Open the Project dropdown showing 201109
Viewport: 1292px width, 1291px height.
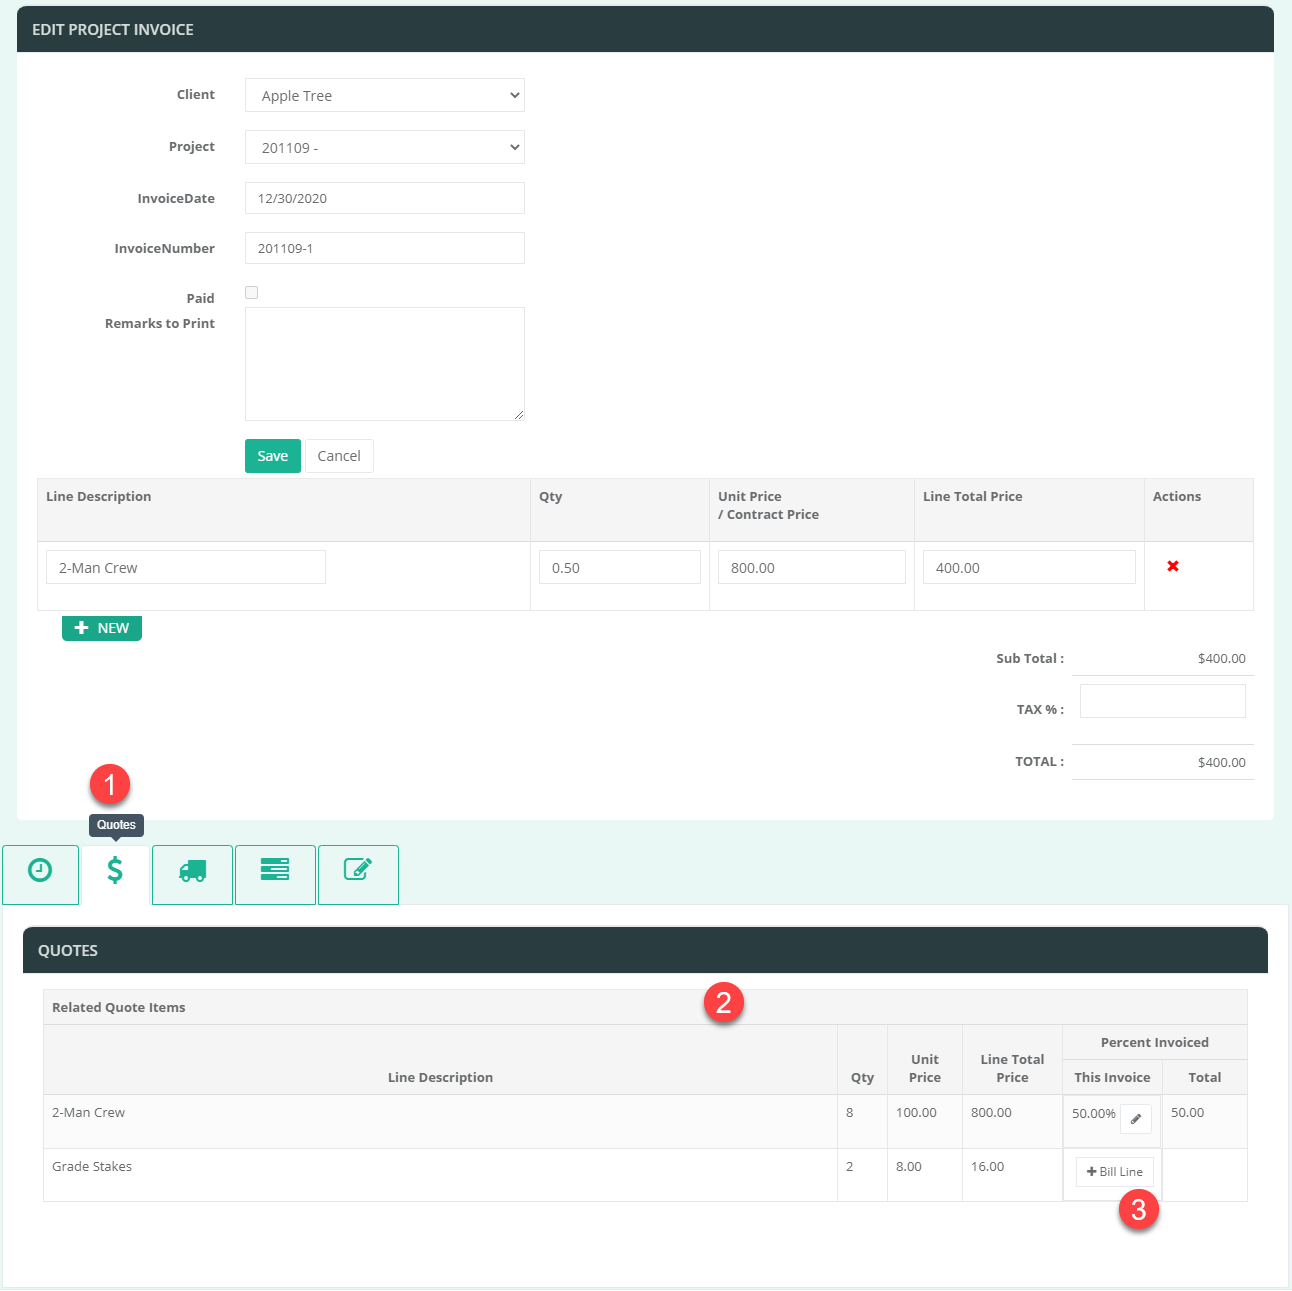(x=384, y=148)
